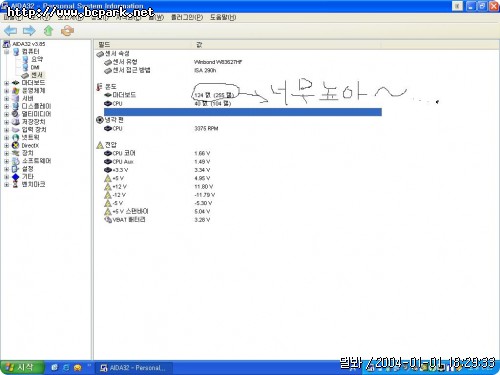This screenshot has width=500, height=375.
Task: Click the Internet Explorer quick launch icon
Action: pyautogui.click(x=66, y=368)
